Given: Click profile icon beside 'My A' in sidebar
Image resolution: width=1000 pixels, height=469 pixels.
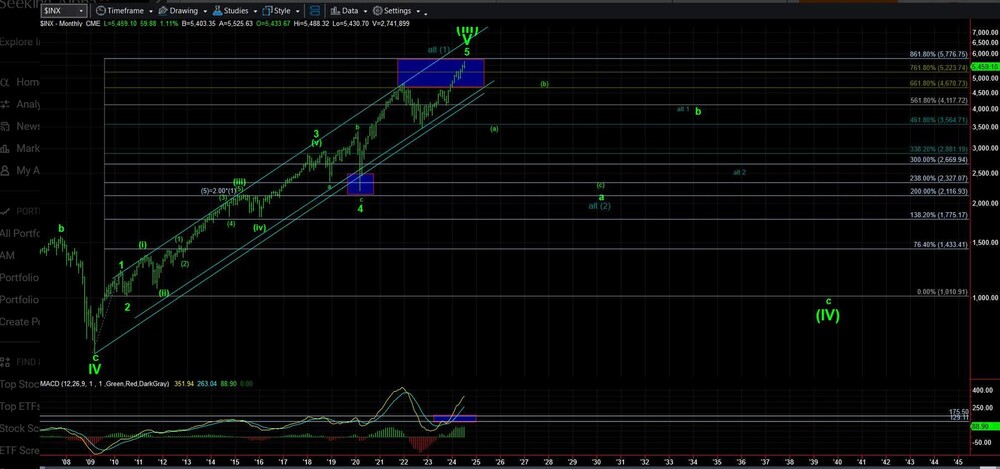Looking at the screenshot, I should pyautogui.click(x=4, y=170).
